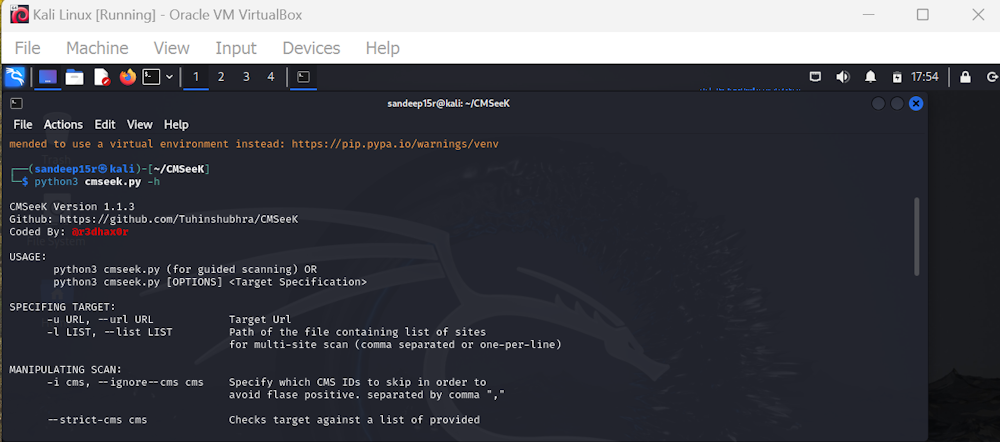
Task: Click the battery power manager icon
Action: [x=897, y=77]
